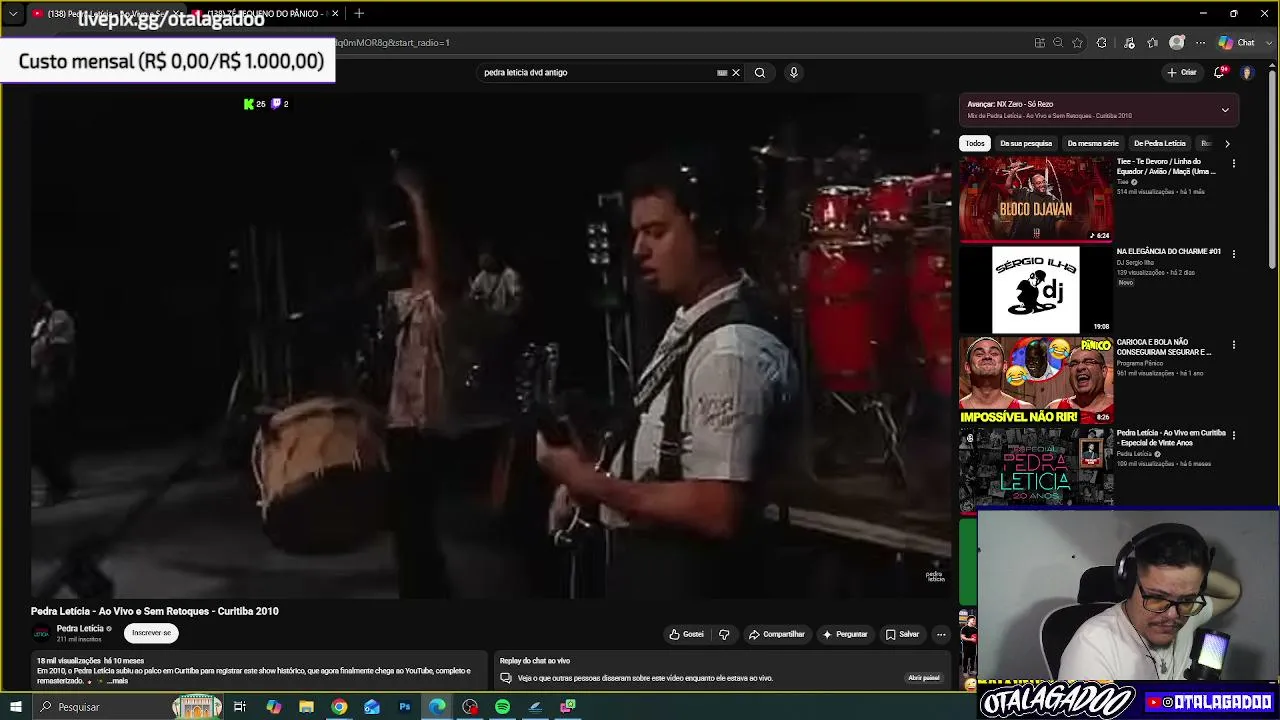Select the Da sua pesquisa filter chip
The height and width of the screenshot is (720, 1280).
[1026, 143]
